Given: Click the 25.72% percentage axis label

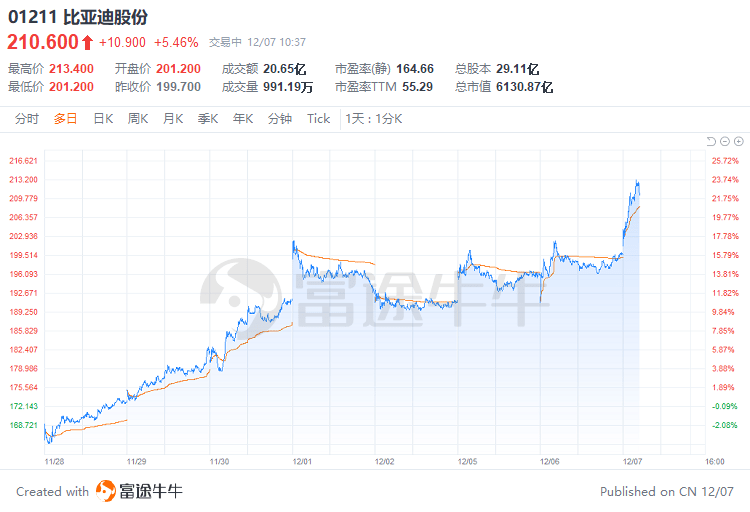Looking at the screenshot, I should coord(725,161).
